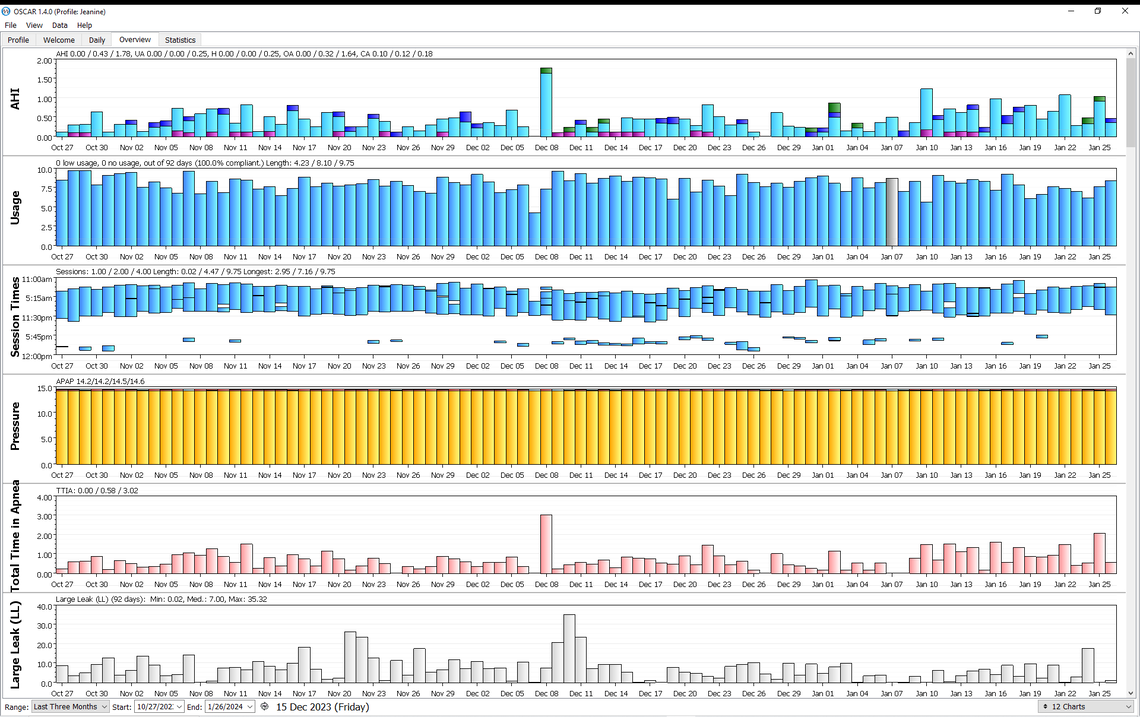Select the Profile tab
Screen dimensions: 1140x717
18,40
